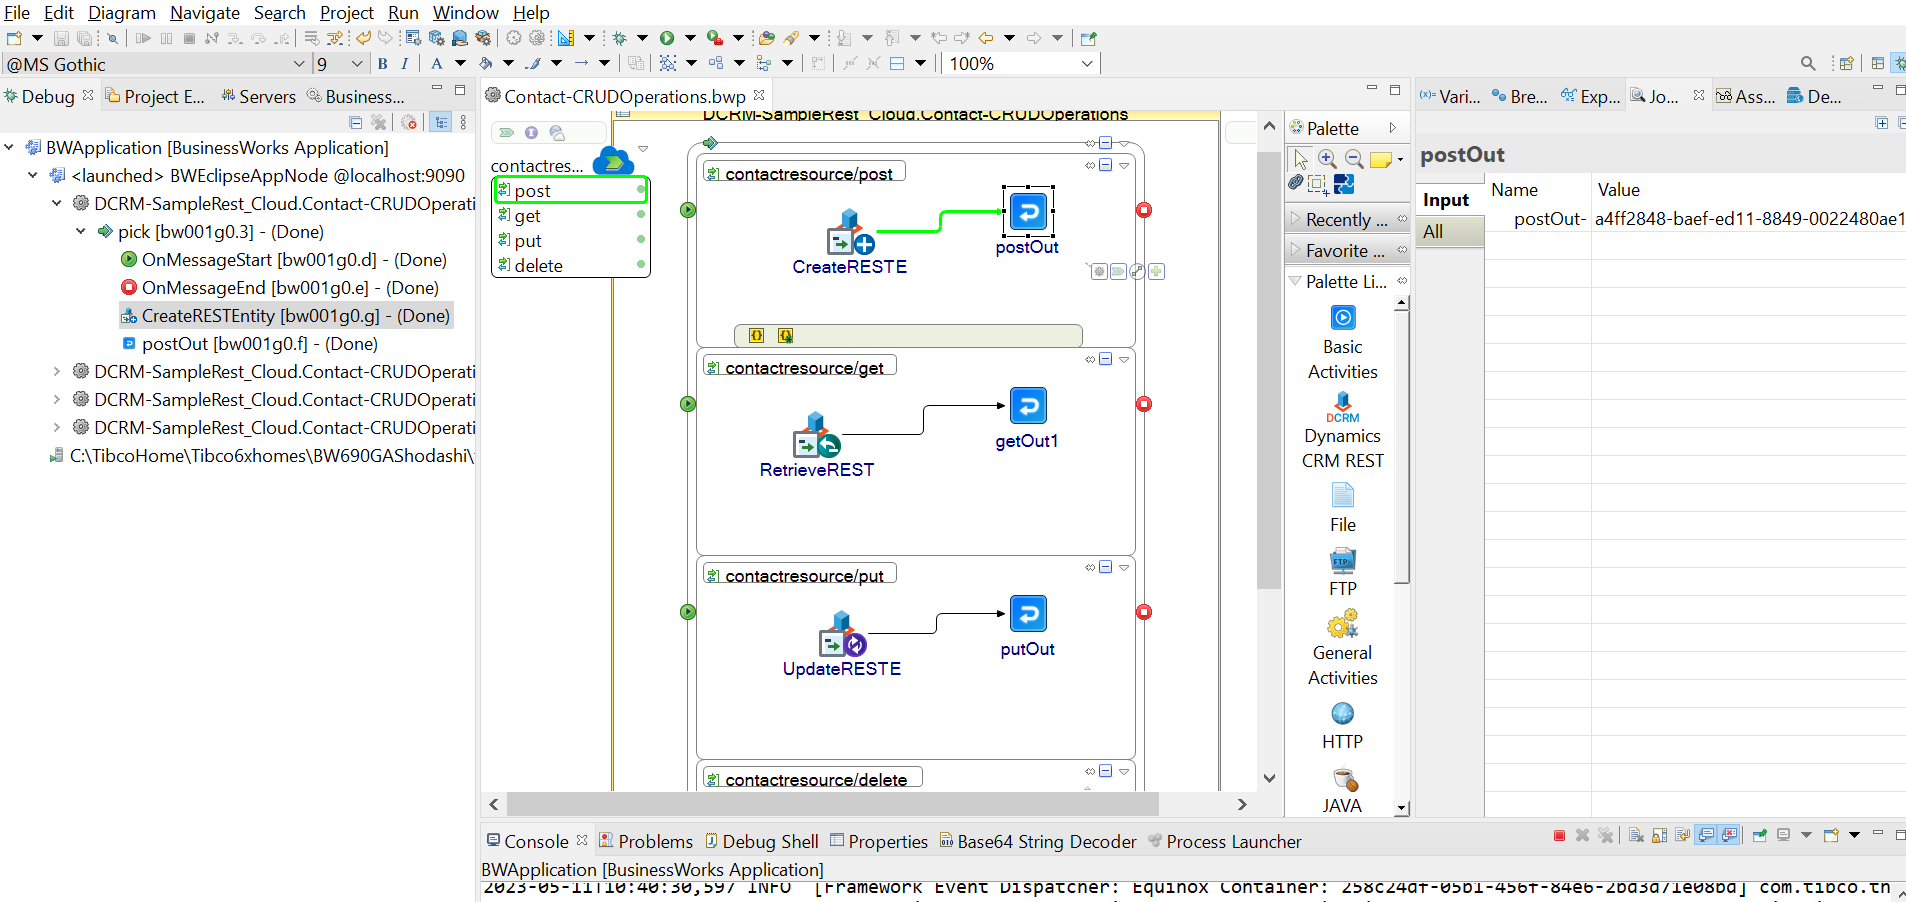
Task: Pick the Marquee selection tool in the palette
Action: (1318, 184)
